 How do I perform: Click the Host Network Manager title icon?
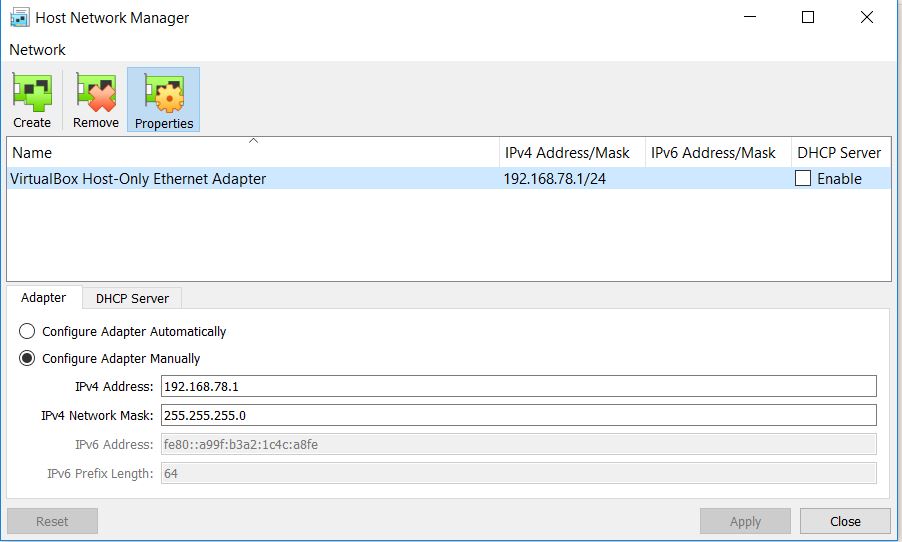click(20, 18)
